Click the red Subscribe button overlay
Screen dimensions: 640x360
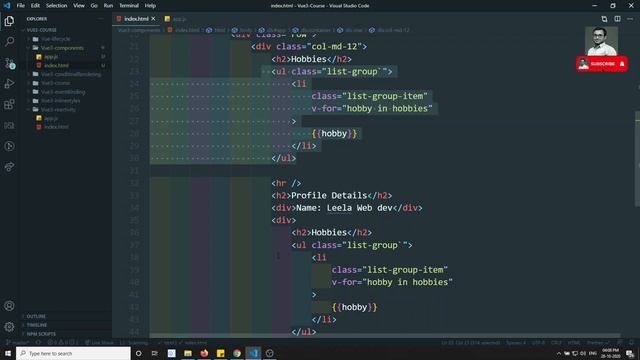602,64
